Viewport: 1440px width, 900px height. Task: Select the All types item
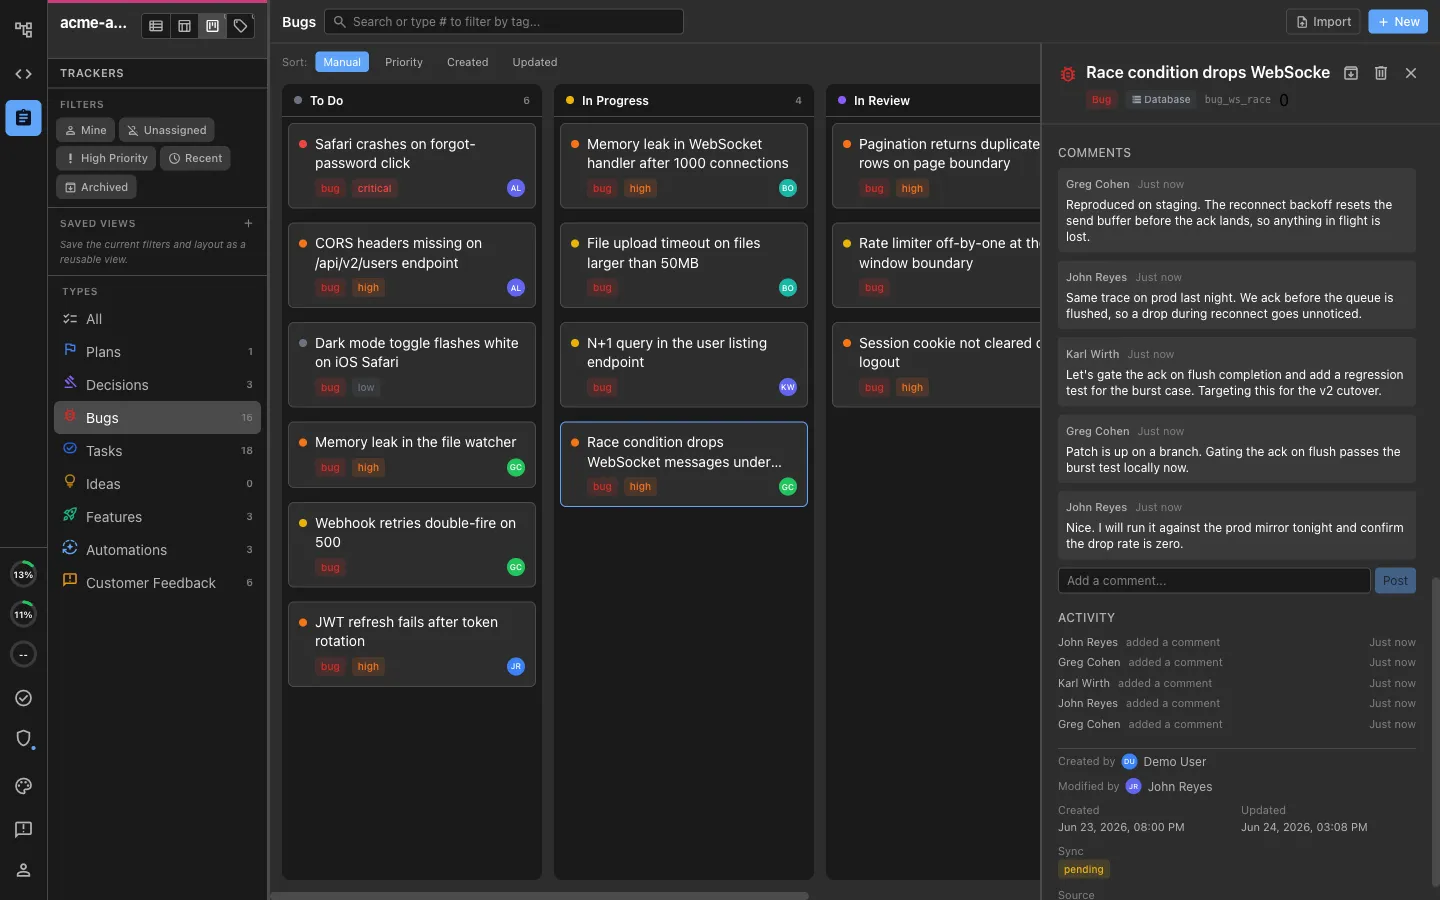[157, 319]
